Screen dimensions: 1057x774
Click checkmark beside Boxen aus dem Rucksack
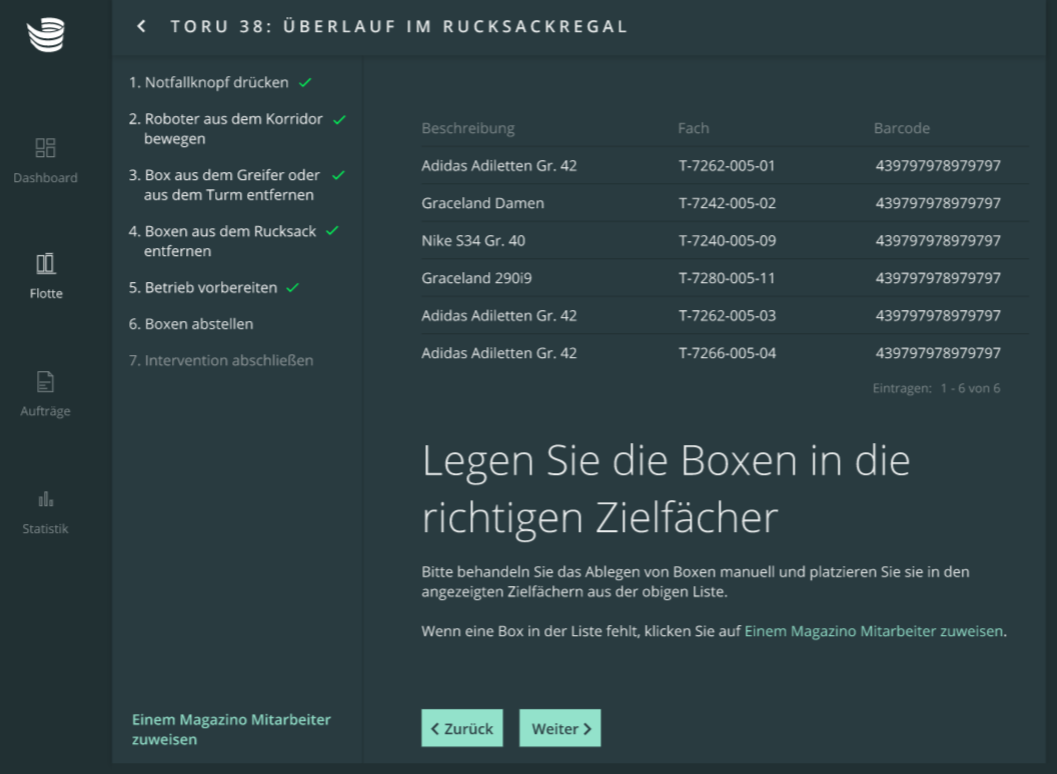pyautogui.click(x=332, y=231)
